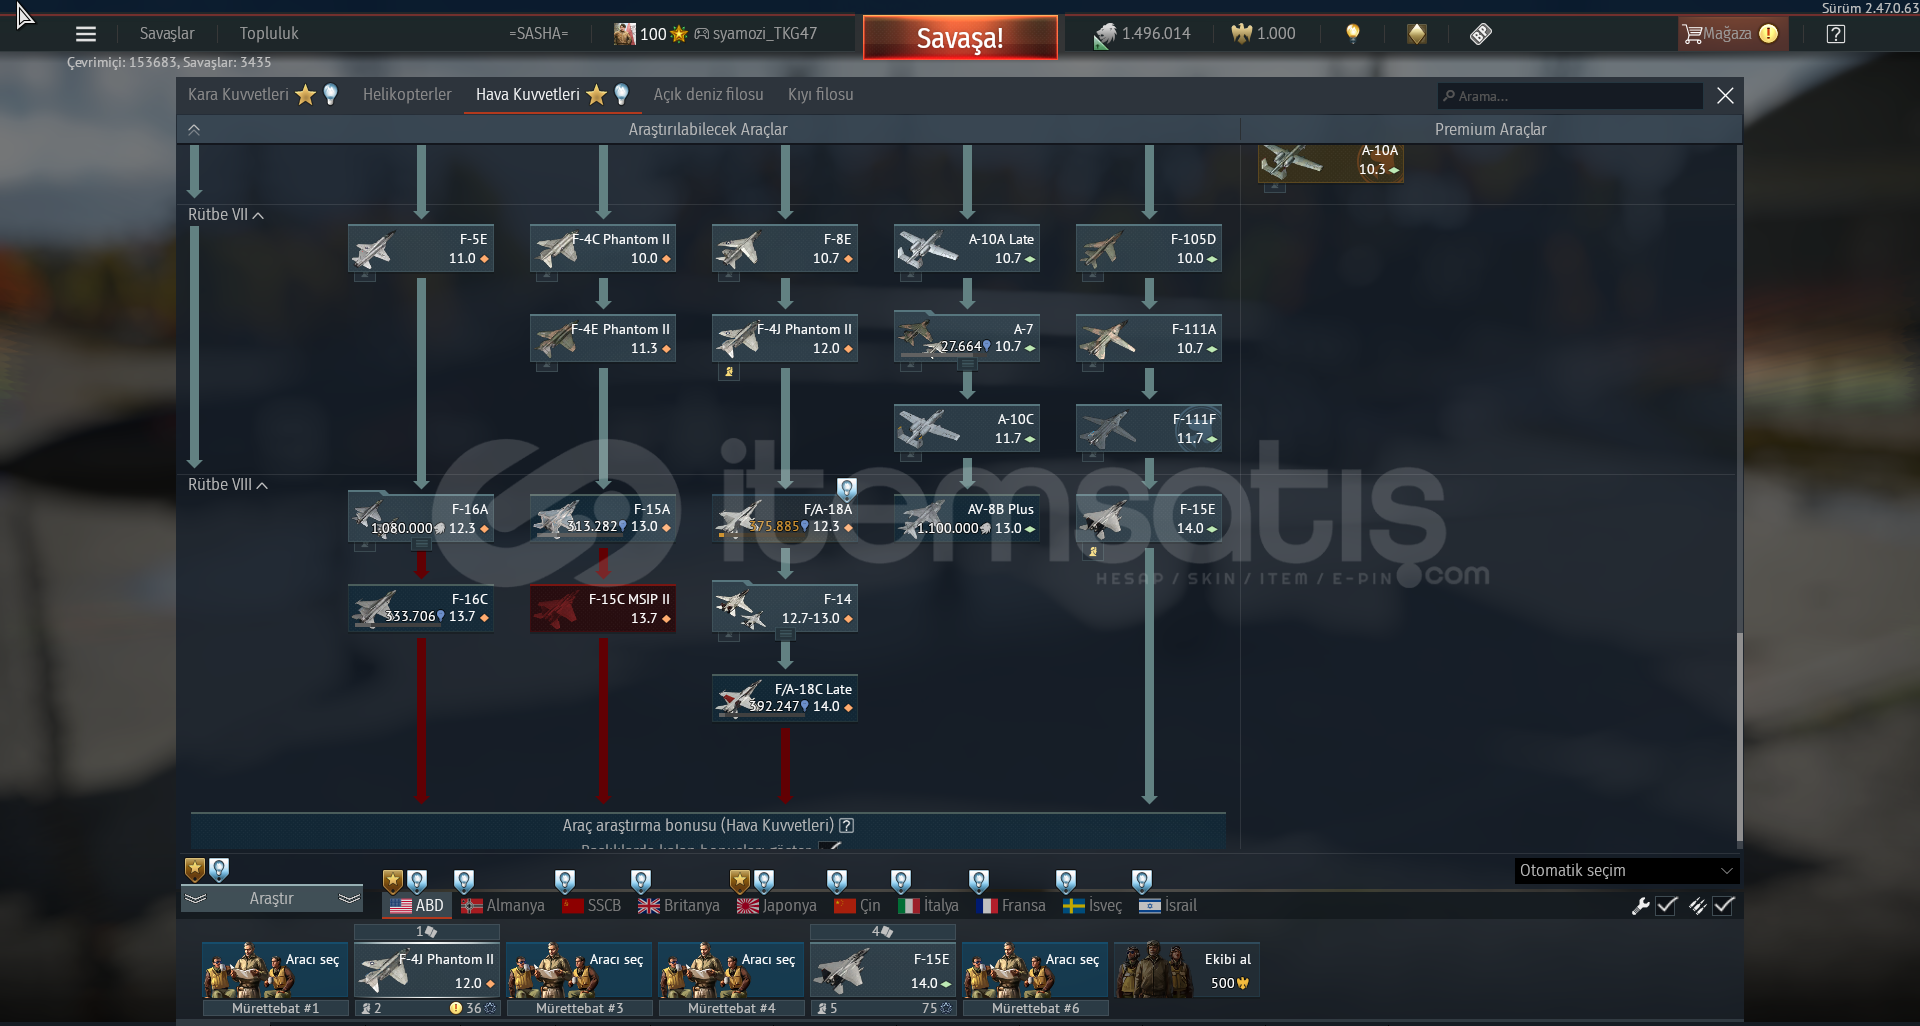
Task: Collapse the Rütbe VII rank section
Action: [226, 215]
